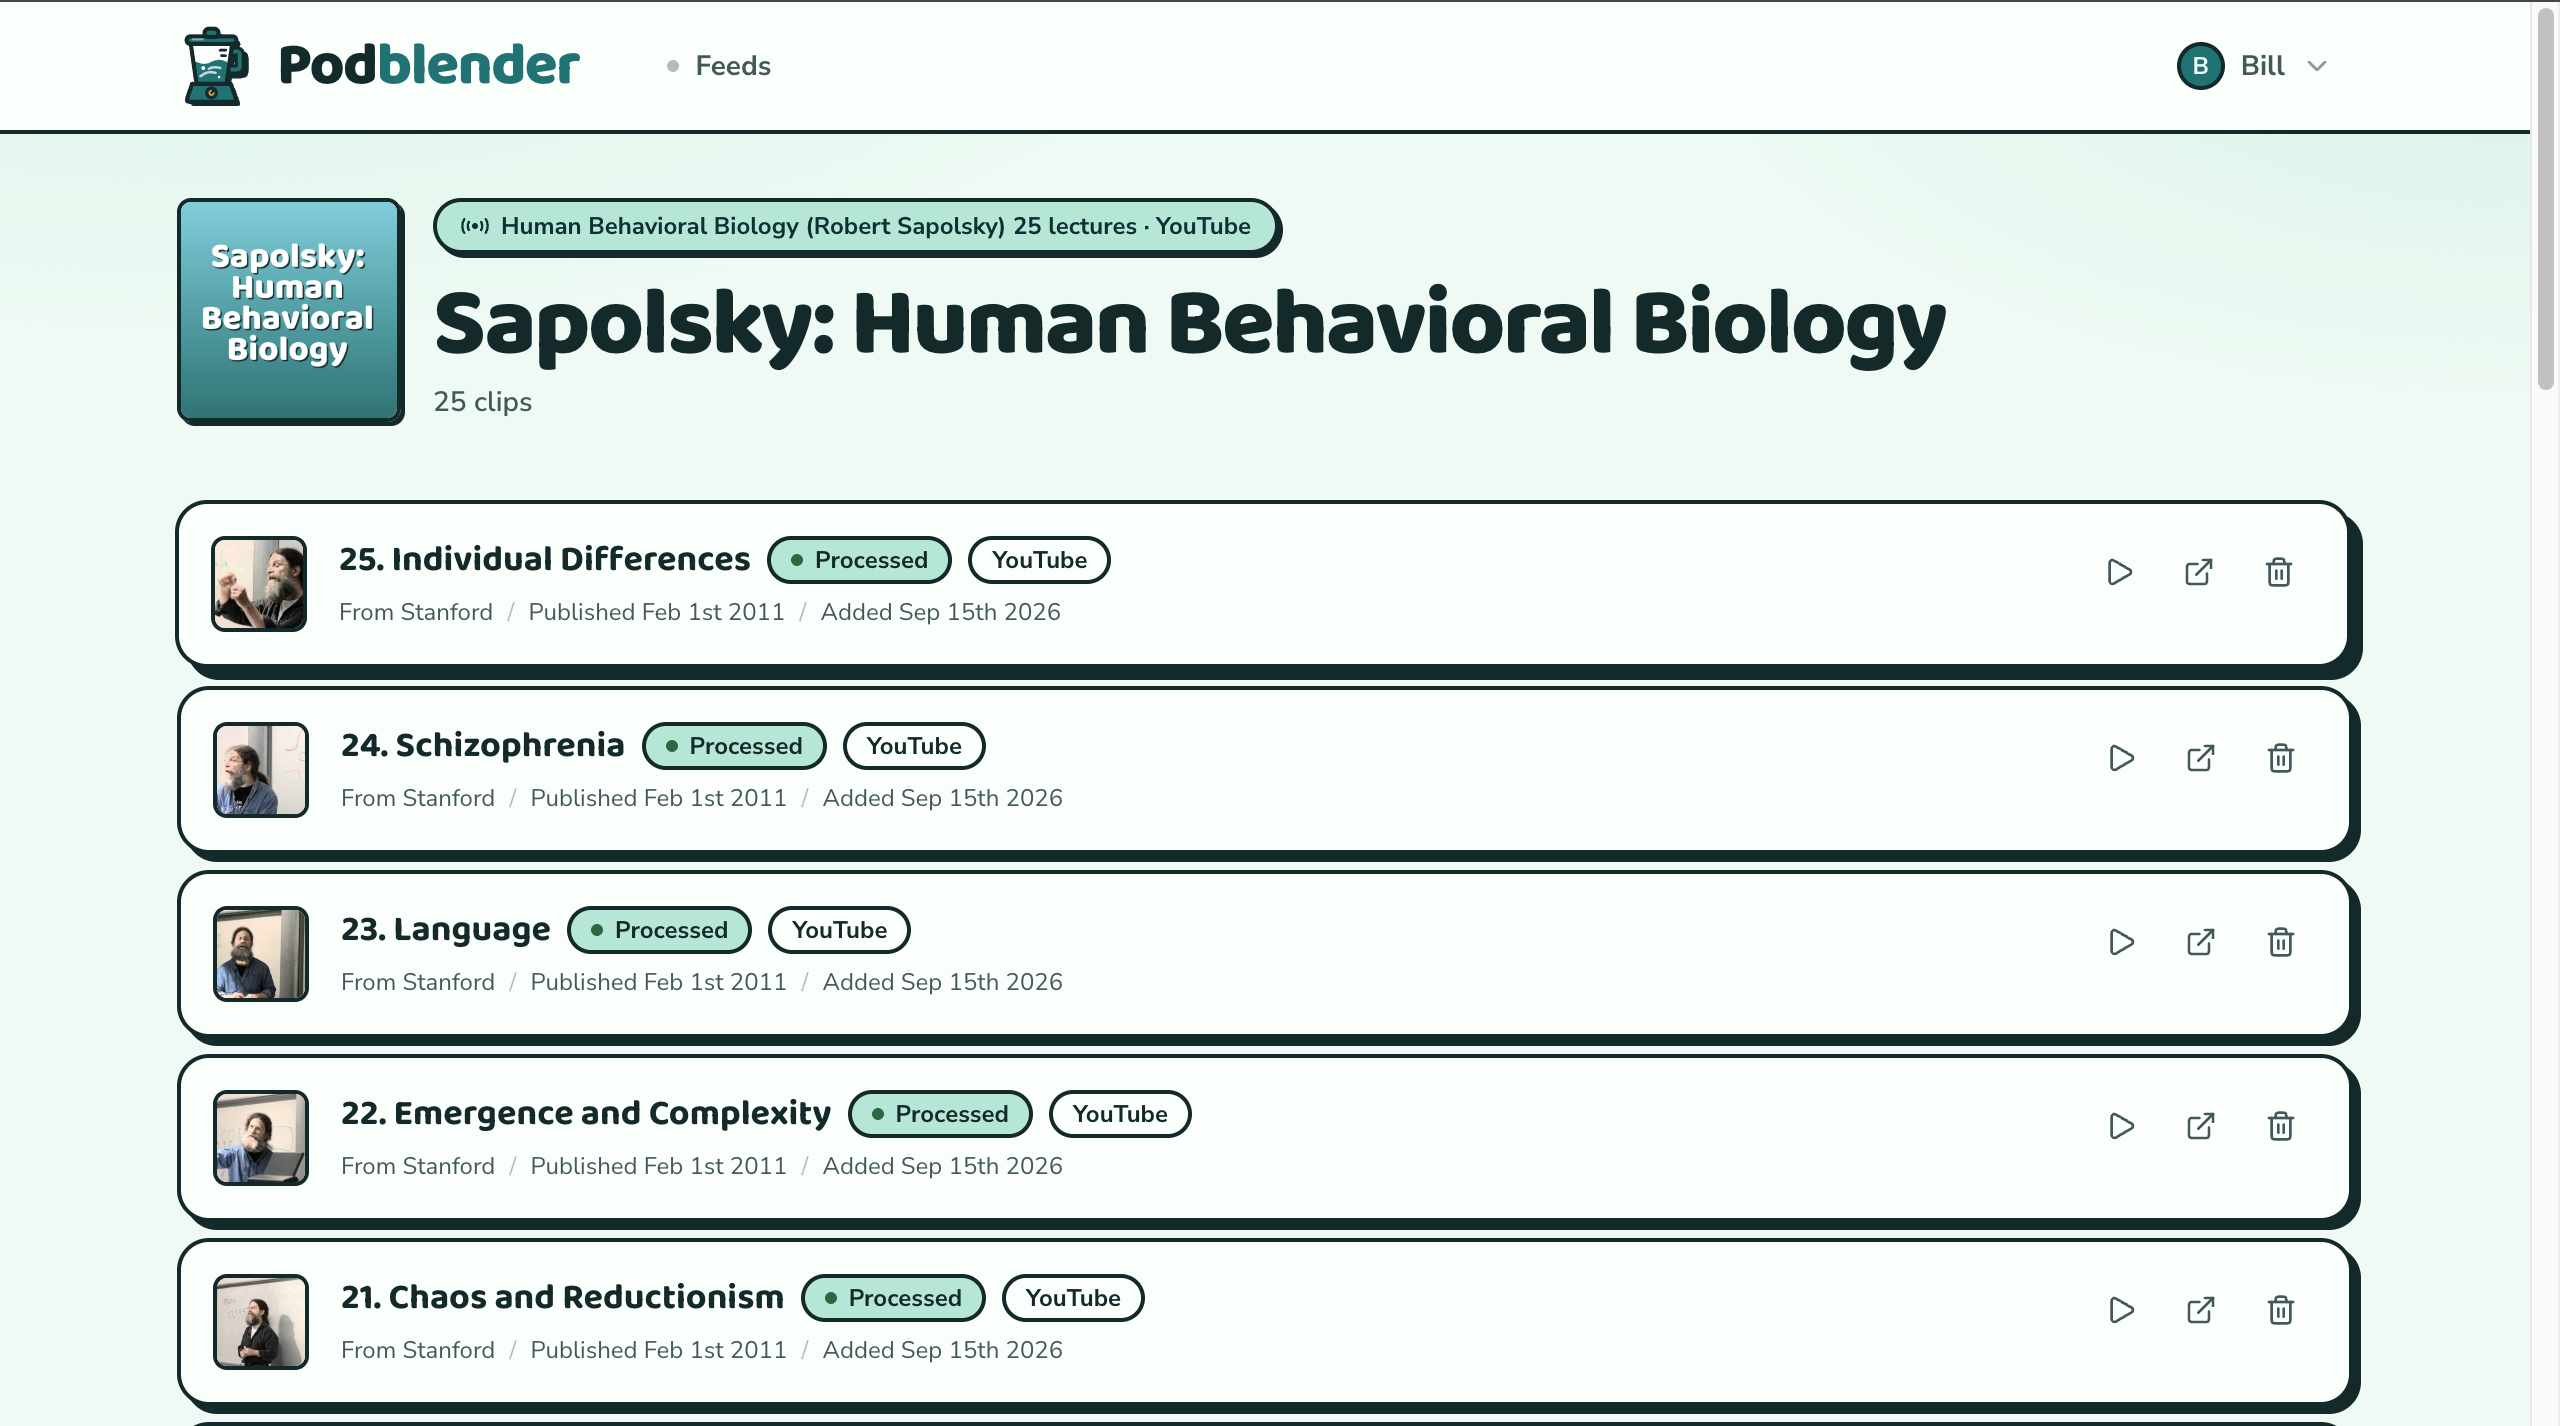
Task: Click YouTube tag on Chaos and Reductionism
Action: 1073,1298
